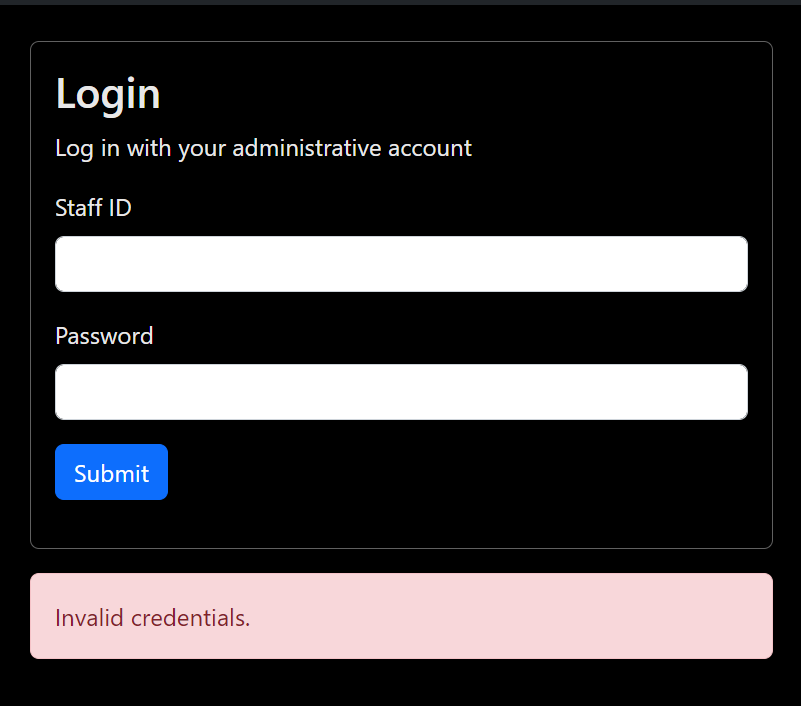Click the "Login" title in the card
Screen dimensions: 801x706
pos(108,94)
